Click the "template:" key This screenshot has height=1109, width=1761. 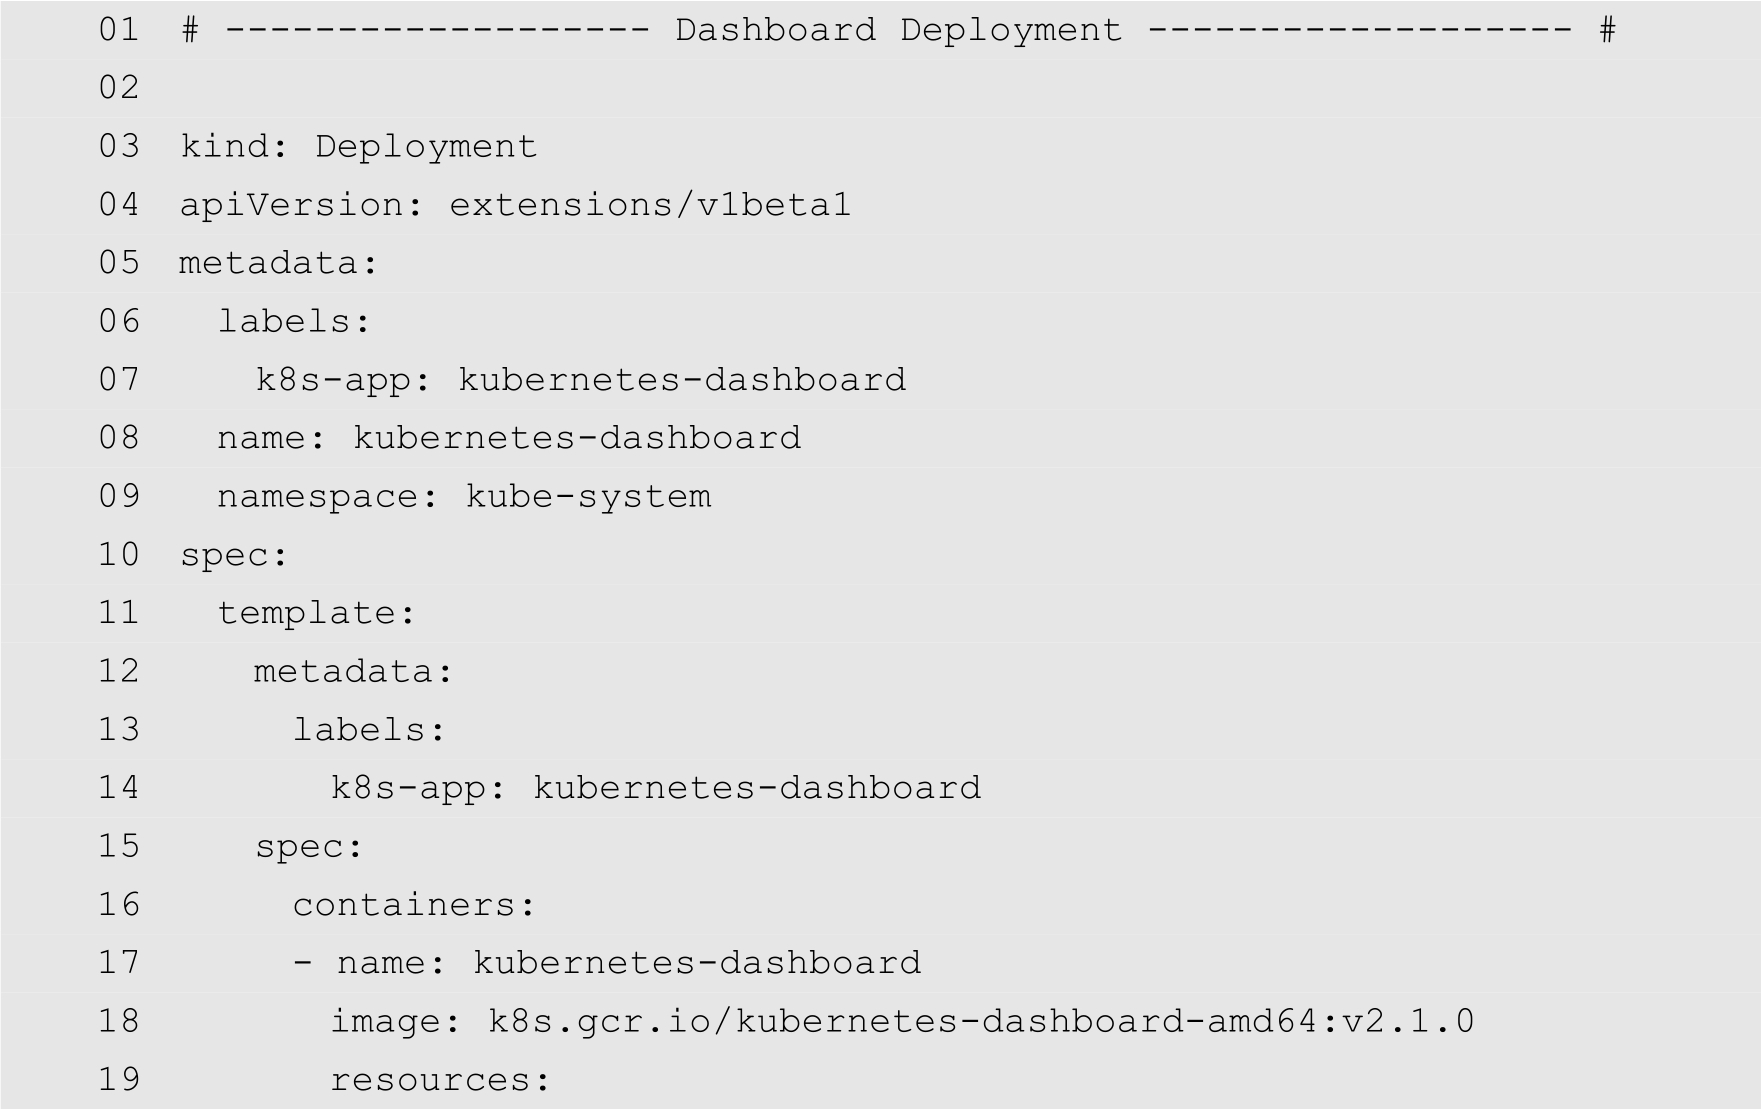coord(316,613)
